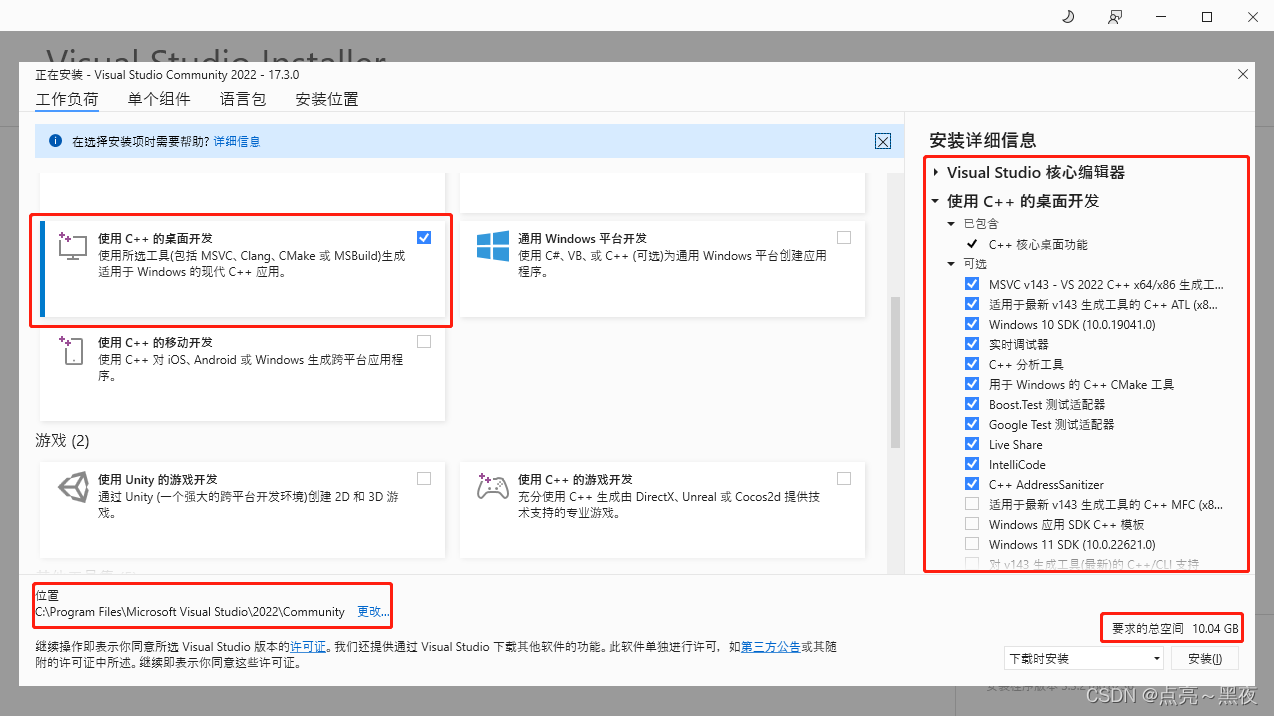This screenshot has height=716, width=1274.
Task: Click the 要求的总空间 10.04 GB text
Action: tap(1176, 629)
